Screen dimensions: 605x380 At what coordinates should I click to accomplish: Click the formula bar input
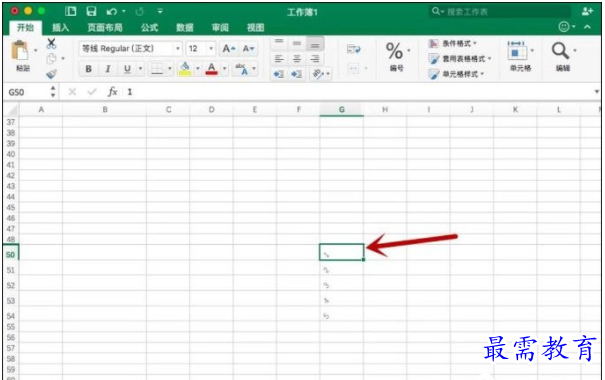click(x=359, y=92)
